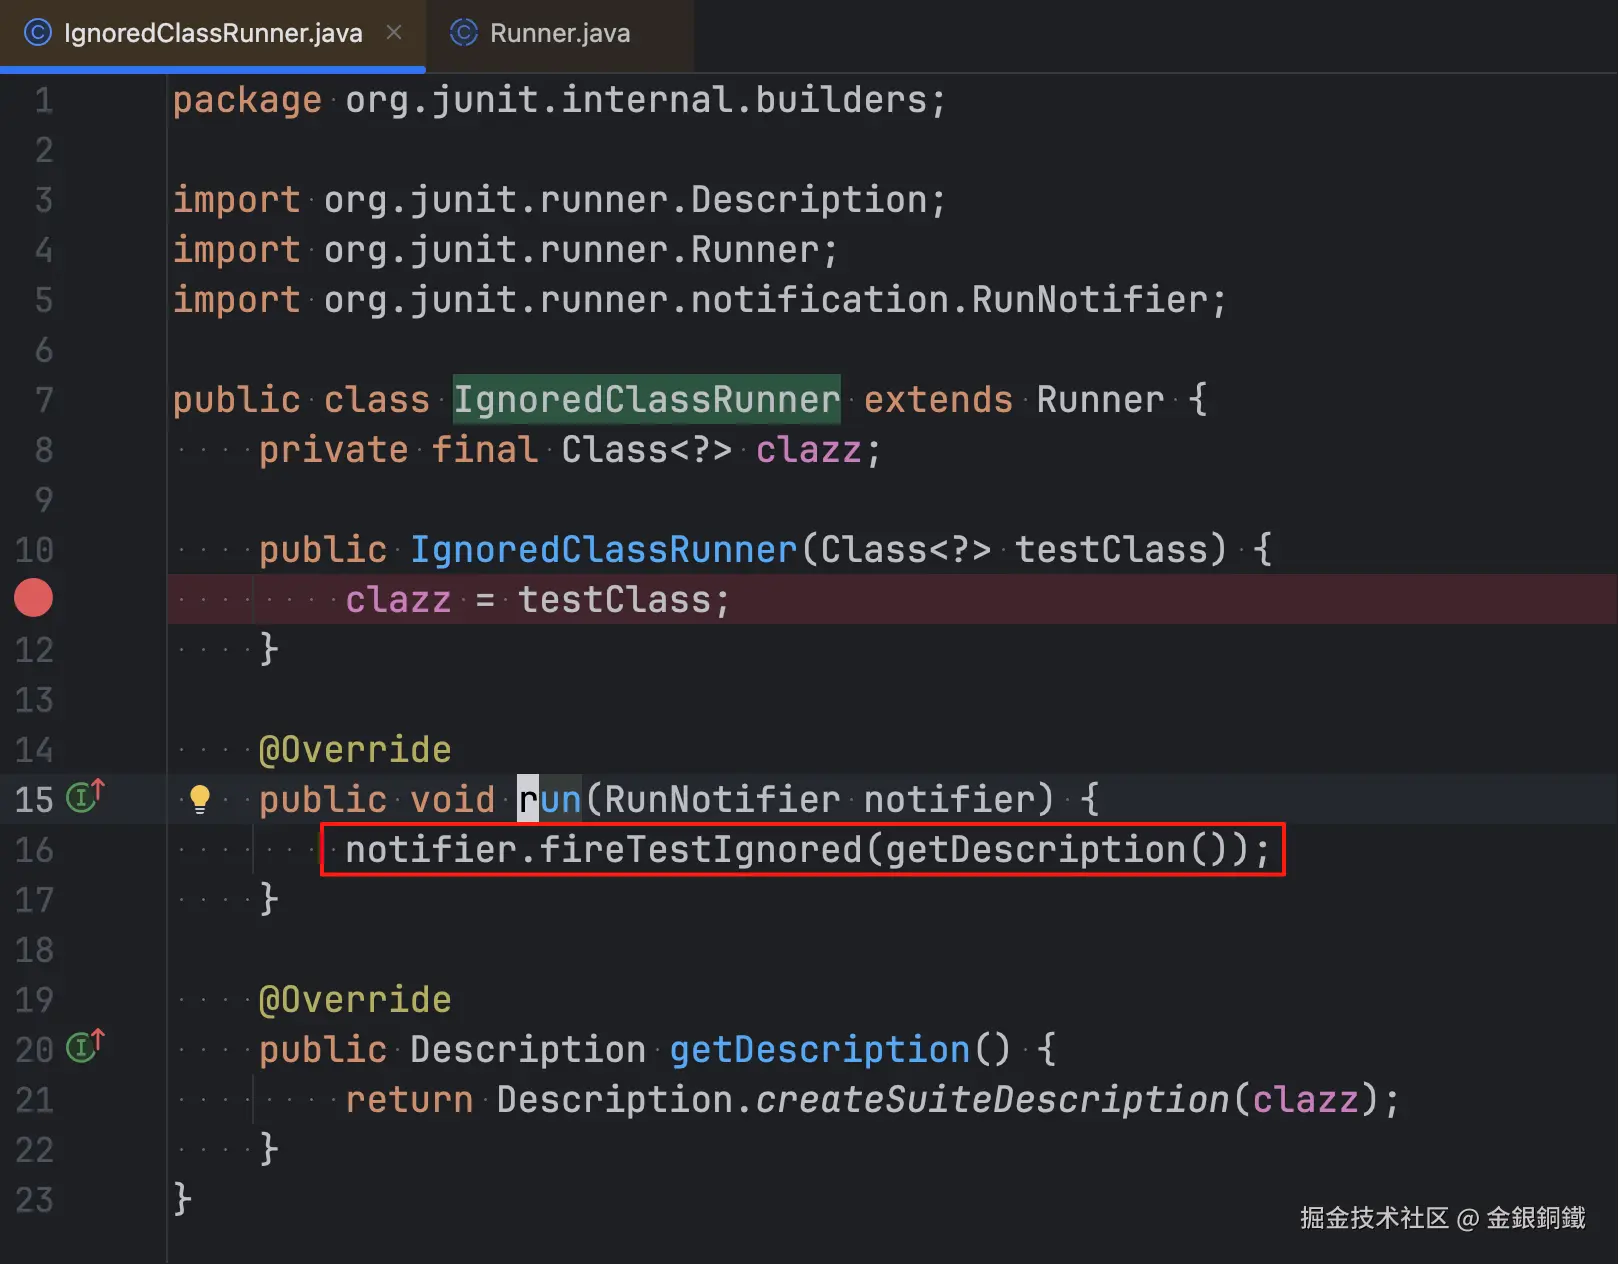Click the import org.junit.runner.Runner statement

505,250
